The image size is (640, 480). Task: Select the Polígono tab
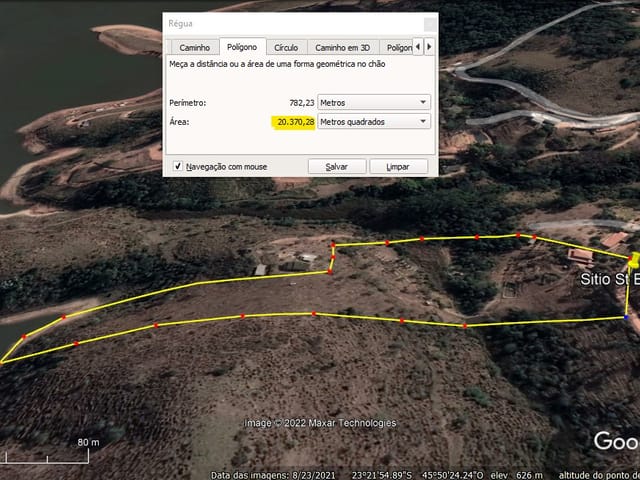pos(243,47)
